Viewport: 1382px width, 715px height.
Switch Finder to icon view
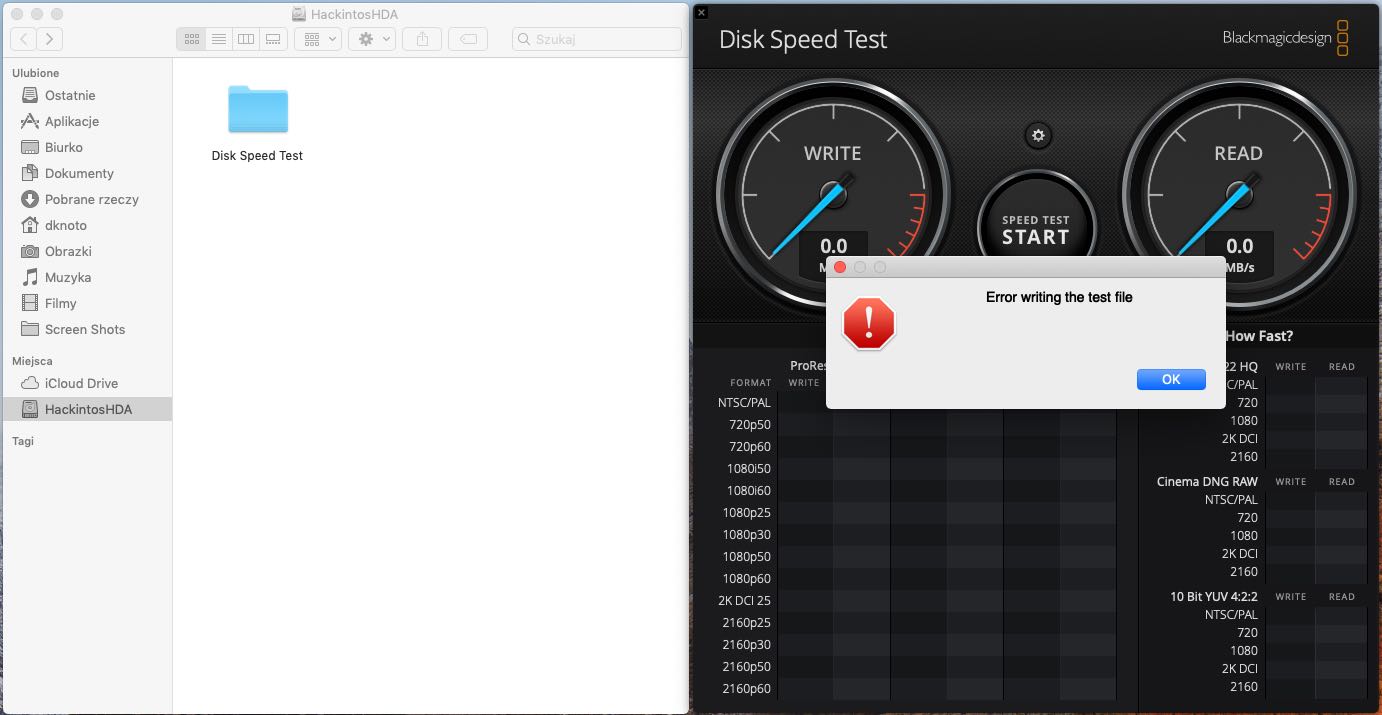click(192, 39)
